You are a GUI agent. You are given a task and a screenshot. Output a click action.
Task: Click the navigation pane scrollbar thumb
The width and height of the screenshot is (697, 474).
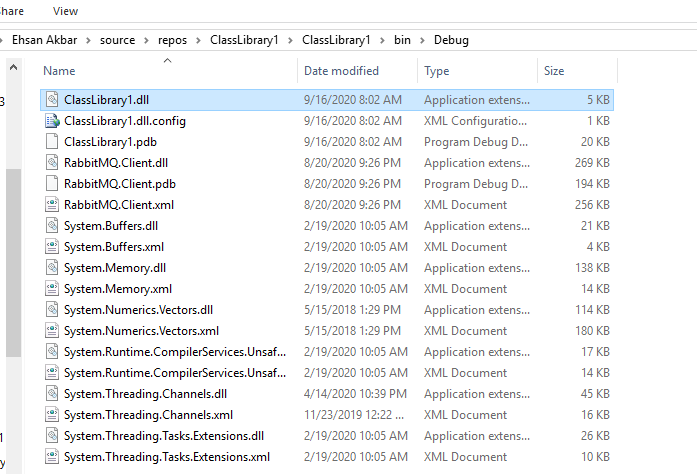coord(14,262)
